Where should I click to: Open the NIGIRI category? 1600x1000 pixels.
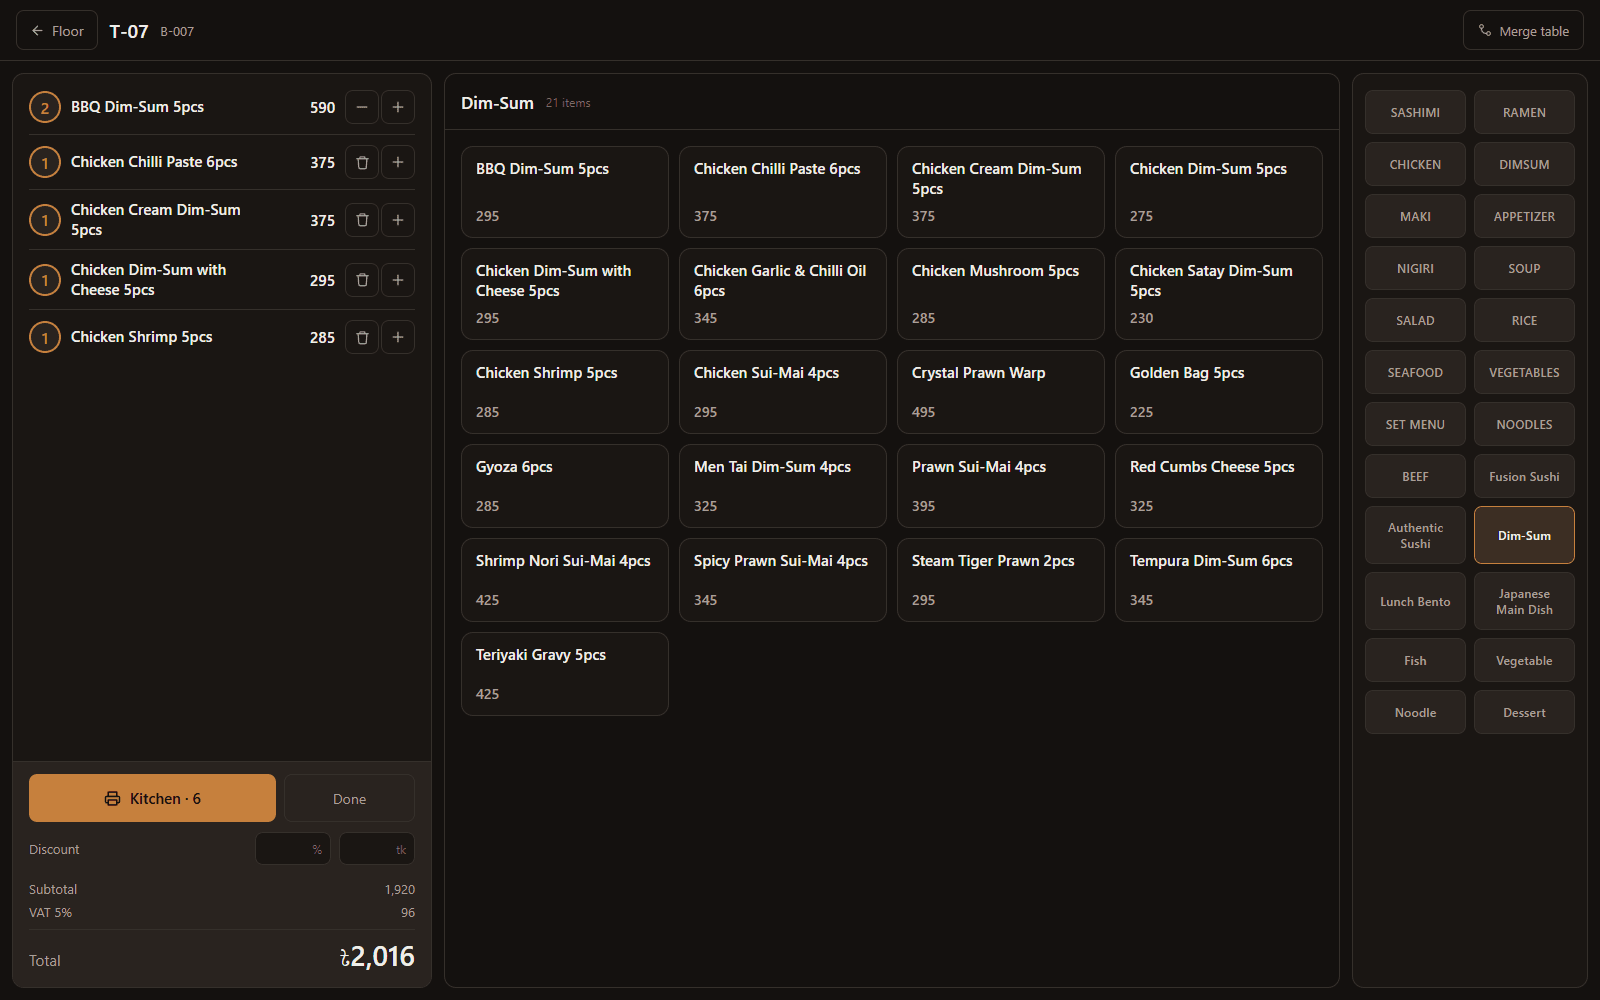pyautogui.click(x=1415, y=268)
